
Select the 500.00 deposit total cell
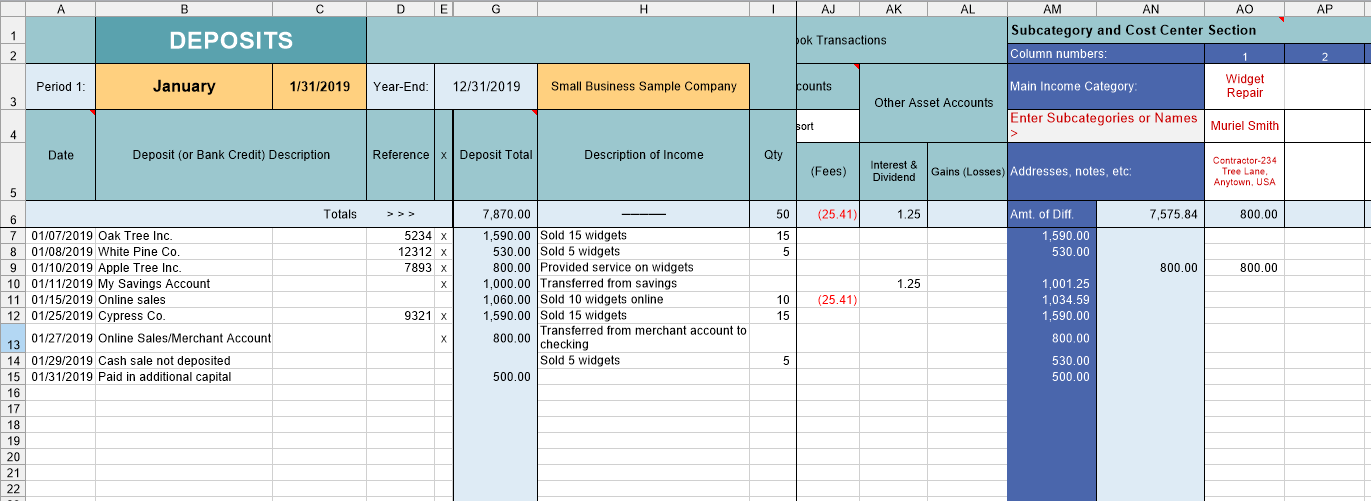[495, 376]
